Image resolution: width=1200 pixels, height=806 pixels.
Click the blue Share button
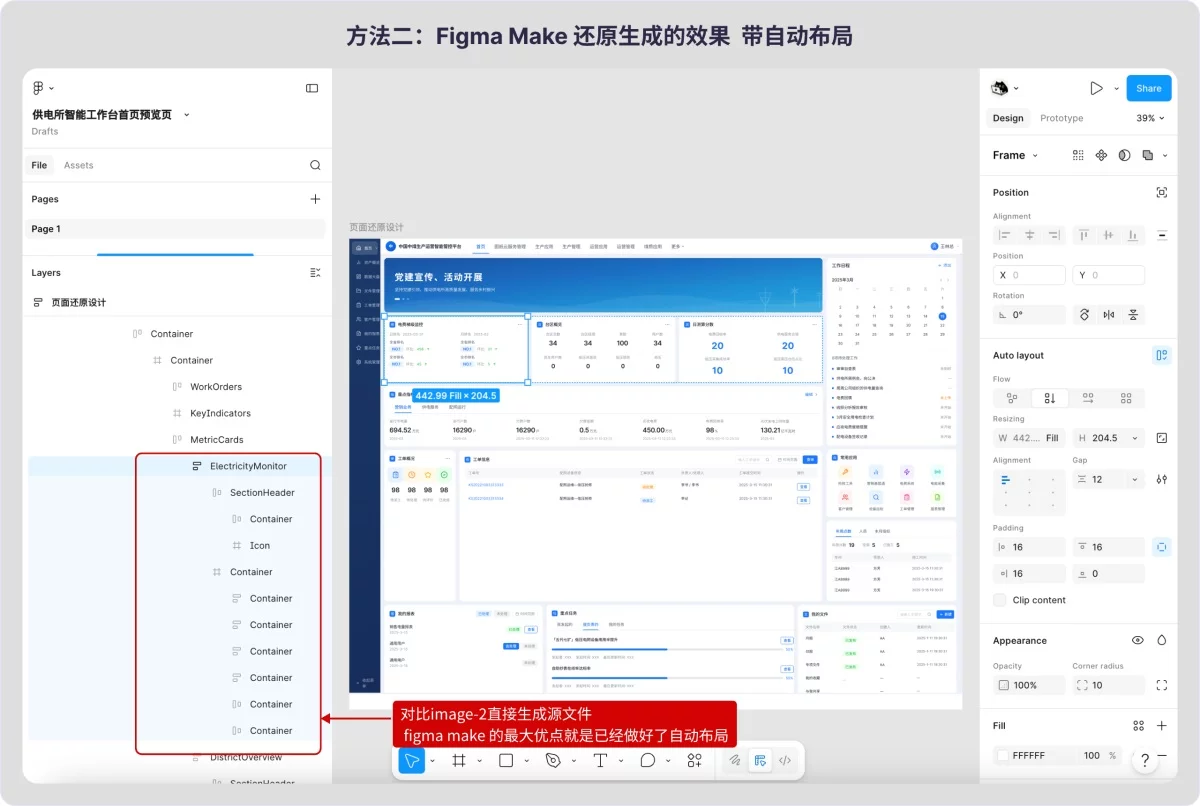(1148, 88)
